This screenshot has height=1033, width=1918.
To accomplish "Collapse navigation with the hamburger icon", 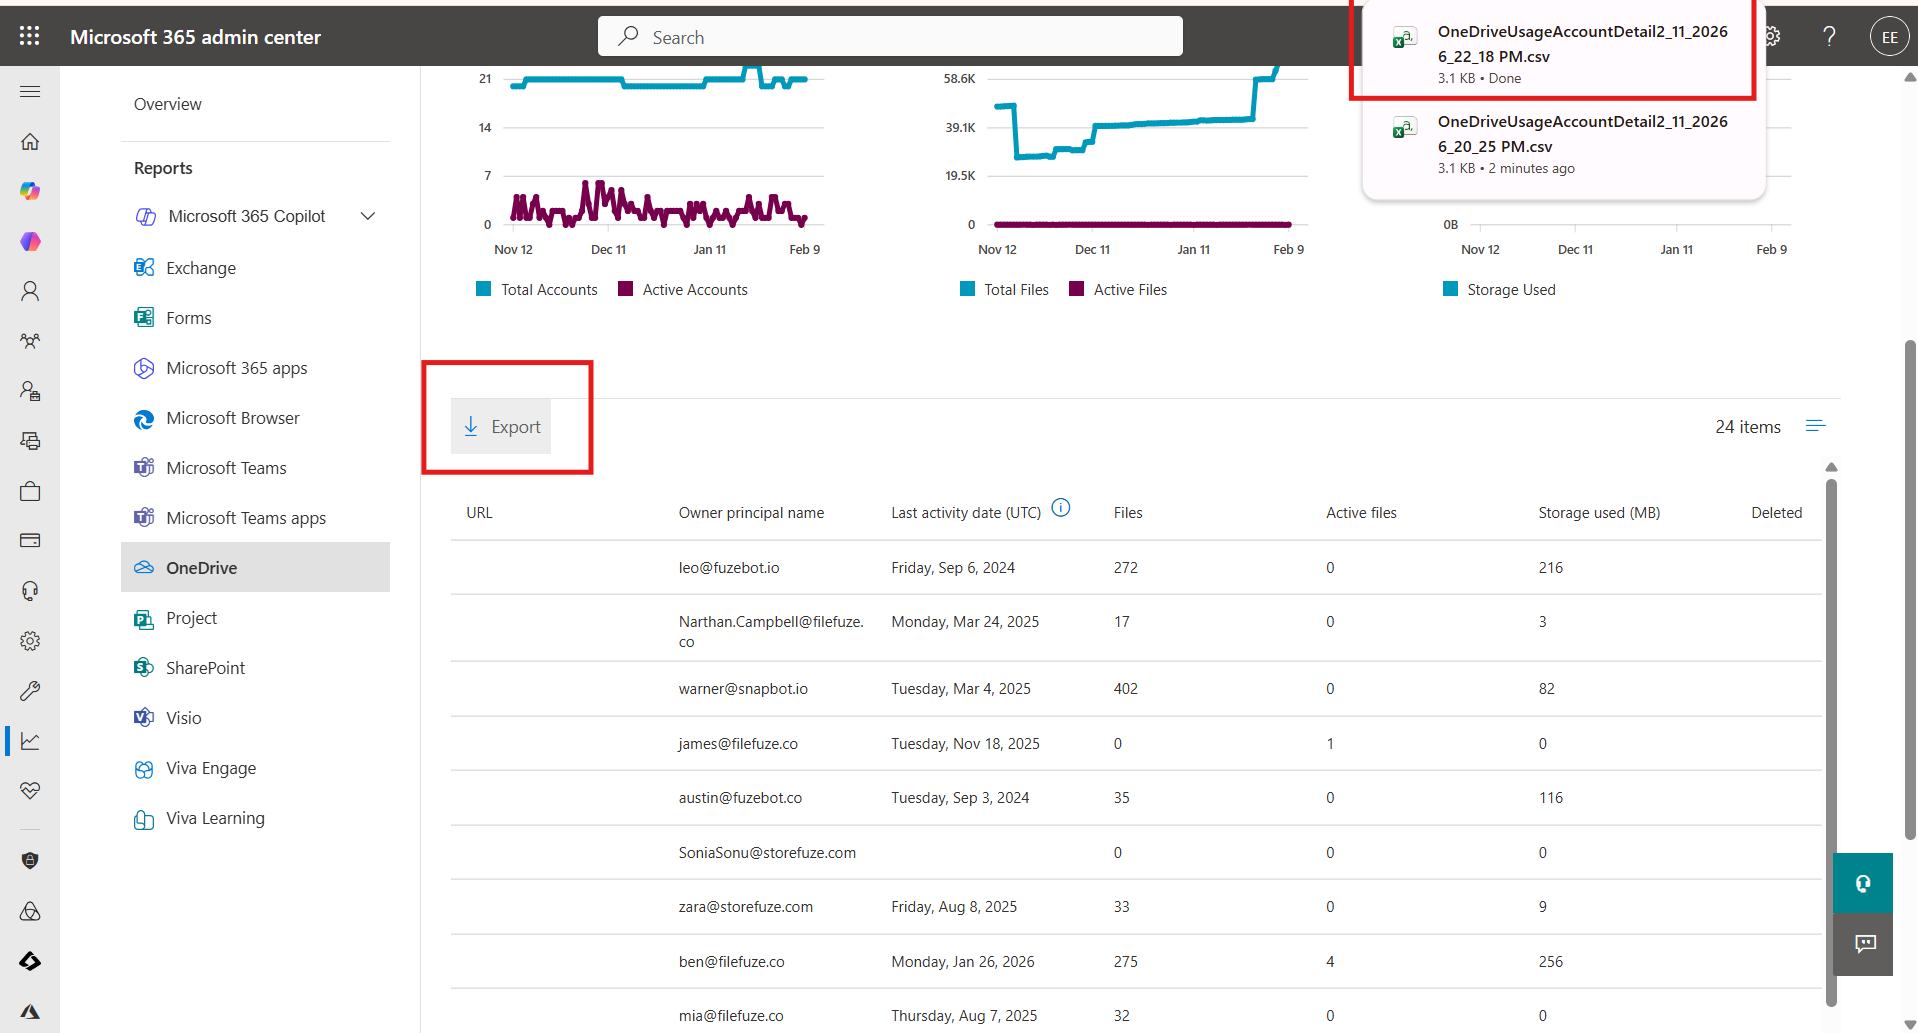I will click(x=29, y=91).
